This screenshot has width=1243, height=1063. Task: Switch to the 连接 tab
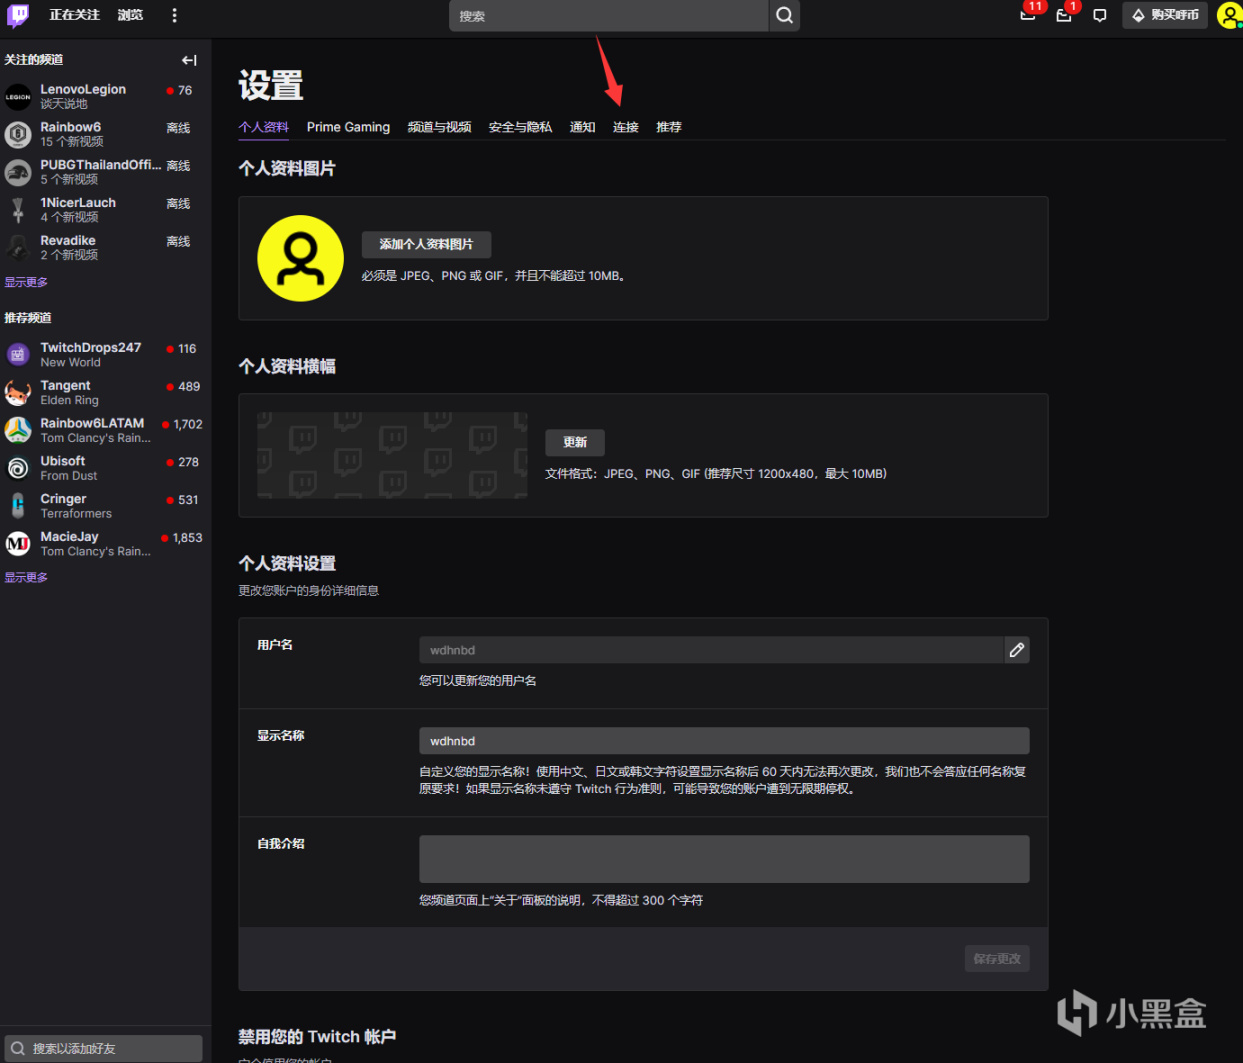point(626,127)
